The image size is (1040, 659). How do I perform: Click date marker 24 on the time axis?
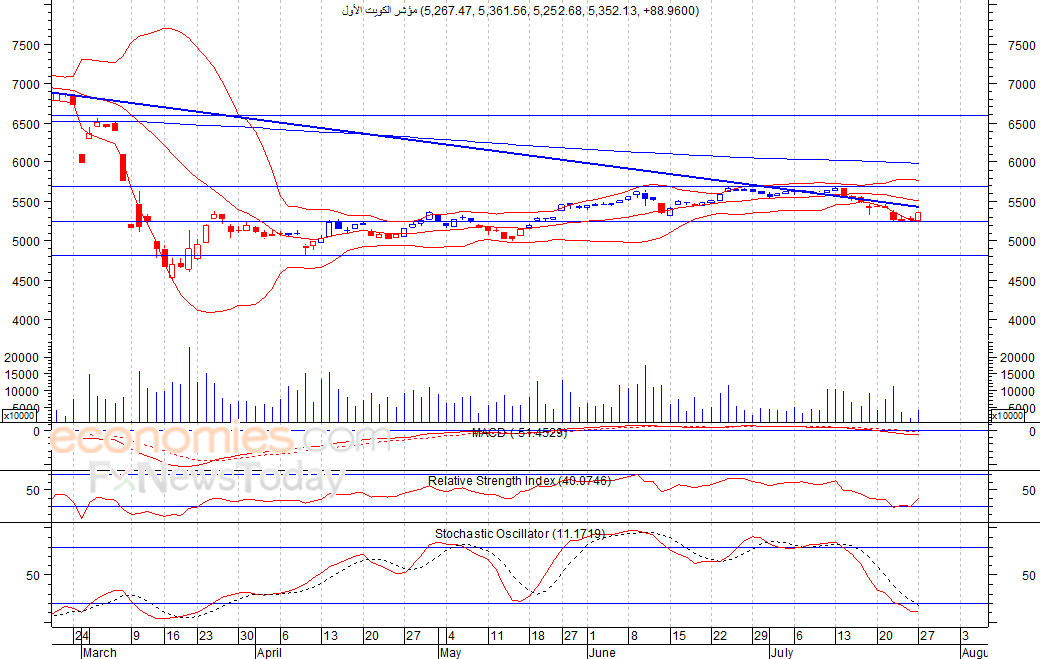click(x=82, y=636)
